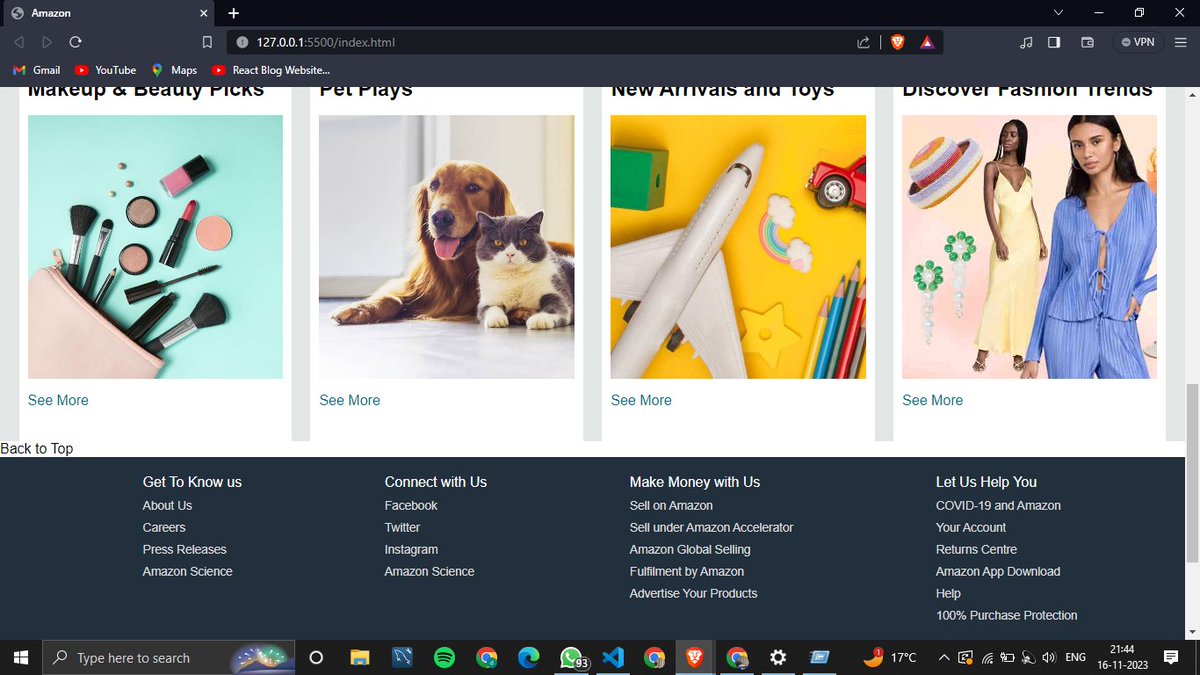1200x675 pixels.
Task: Open the Gmail bookmark
Action: click(36, 70)
